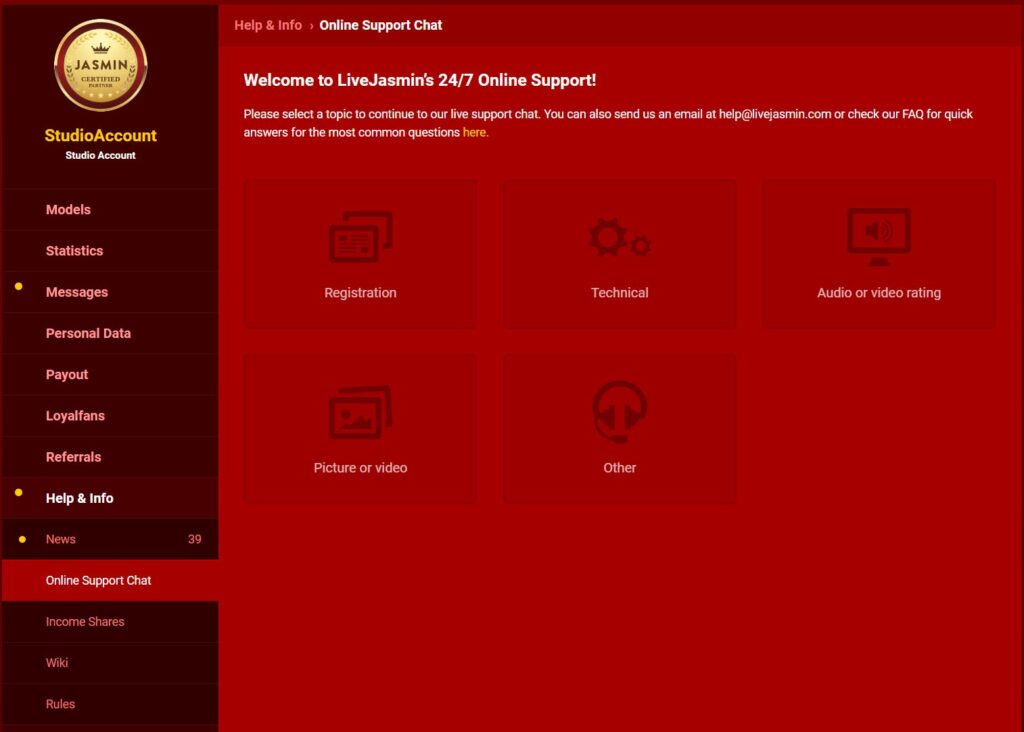The height and width of the screenshot is (732, 1024).
Task: Click the Picture or video images icon
Action: 360,413
